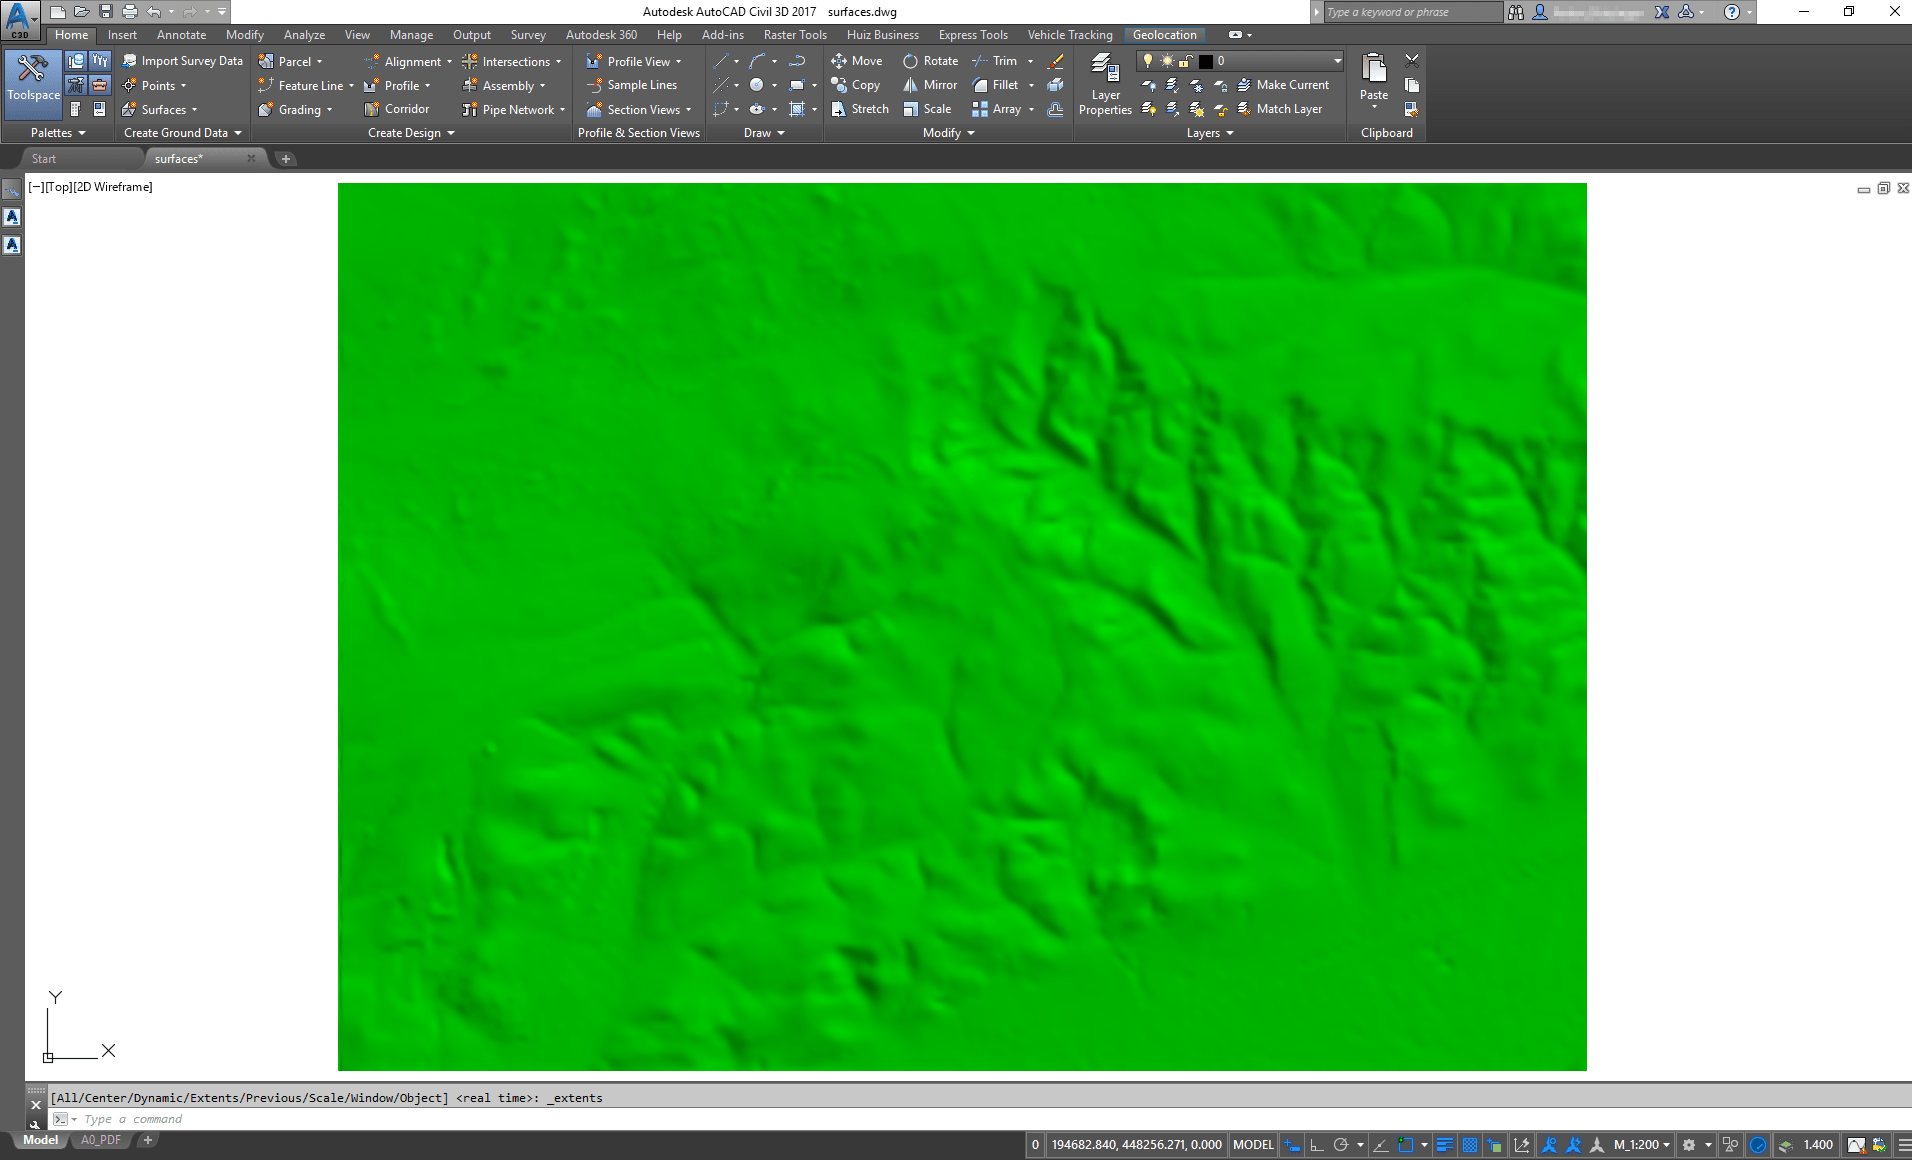
Task: Click the Undo arrow in quick access toolbar
Action: [x=153, y=12]
